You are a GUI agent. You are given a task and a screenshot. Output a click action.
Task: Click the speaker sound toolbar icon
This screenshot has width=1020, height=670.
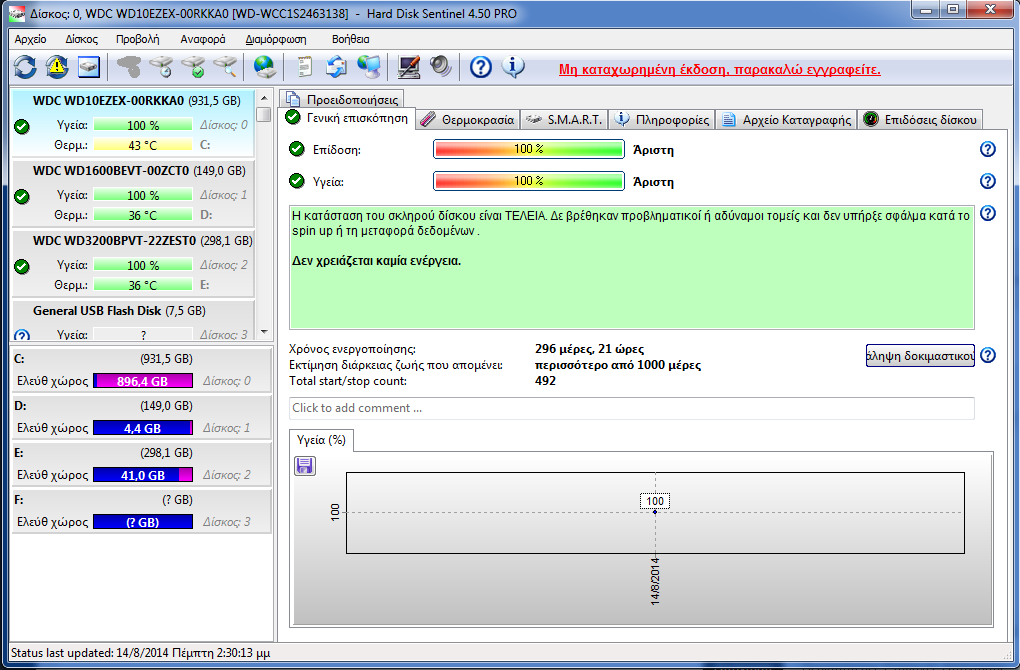coord(440,66)
